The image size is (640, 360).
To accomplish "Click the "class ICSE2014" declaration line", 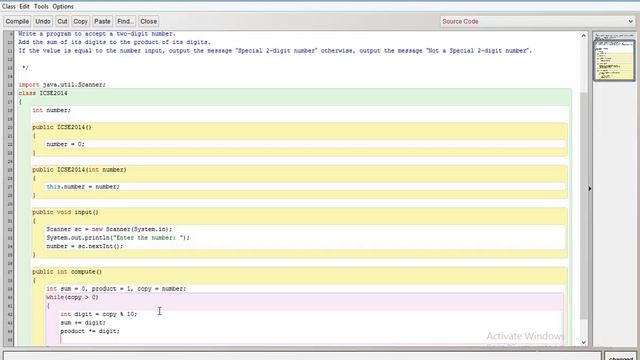I will point(43,93).
